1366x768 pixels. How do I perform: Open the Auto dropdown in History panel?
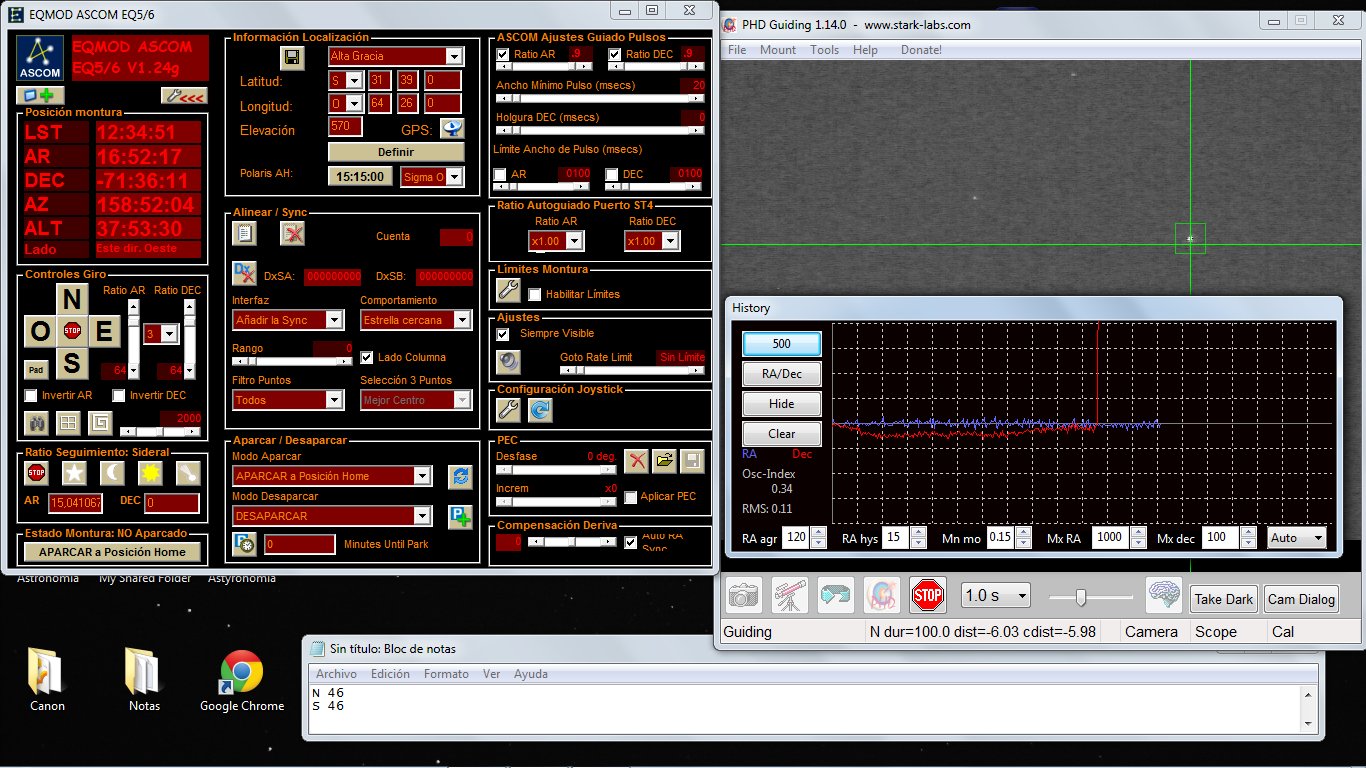click(x=1296, y=537)
